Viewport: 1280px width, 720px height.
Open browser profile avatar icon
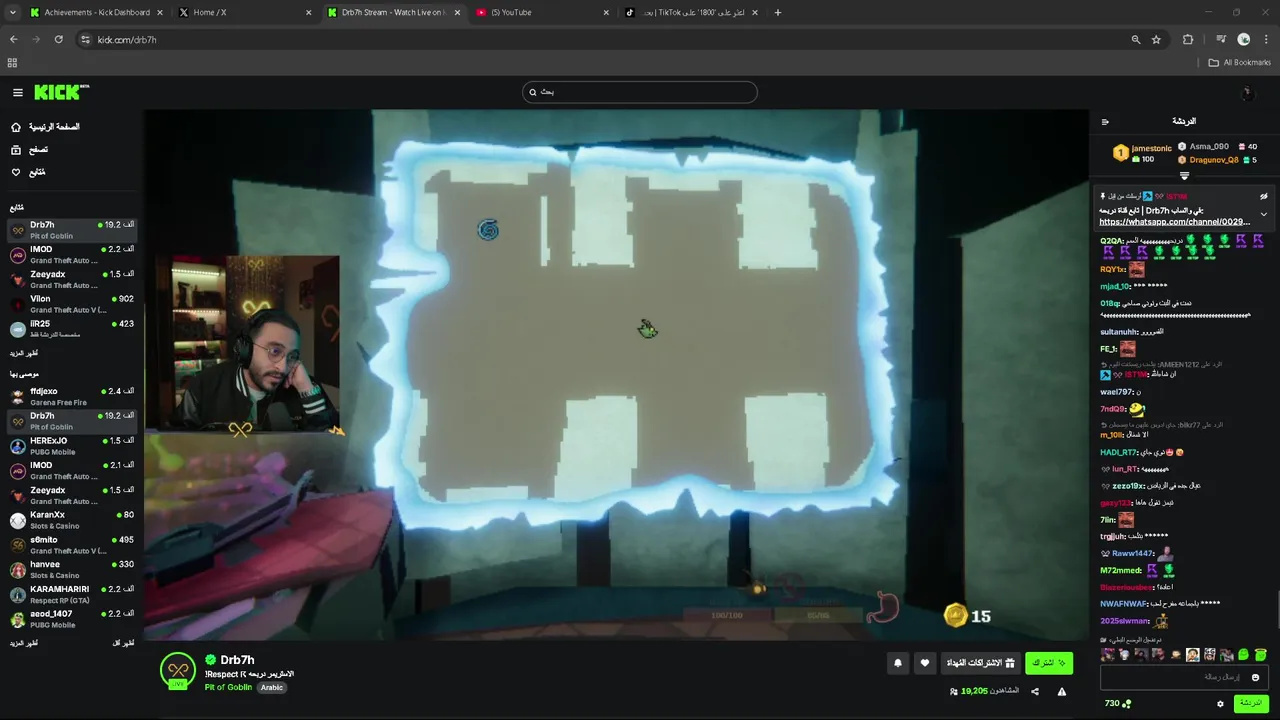pyautogui.click(x=1244, y=39)
